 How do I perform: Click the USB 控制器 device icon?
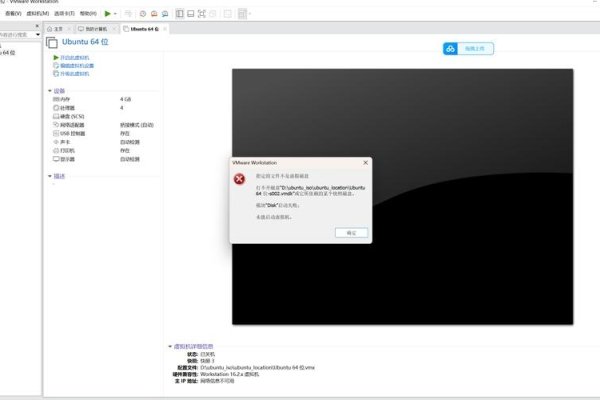tap(56, 133)
